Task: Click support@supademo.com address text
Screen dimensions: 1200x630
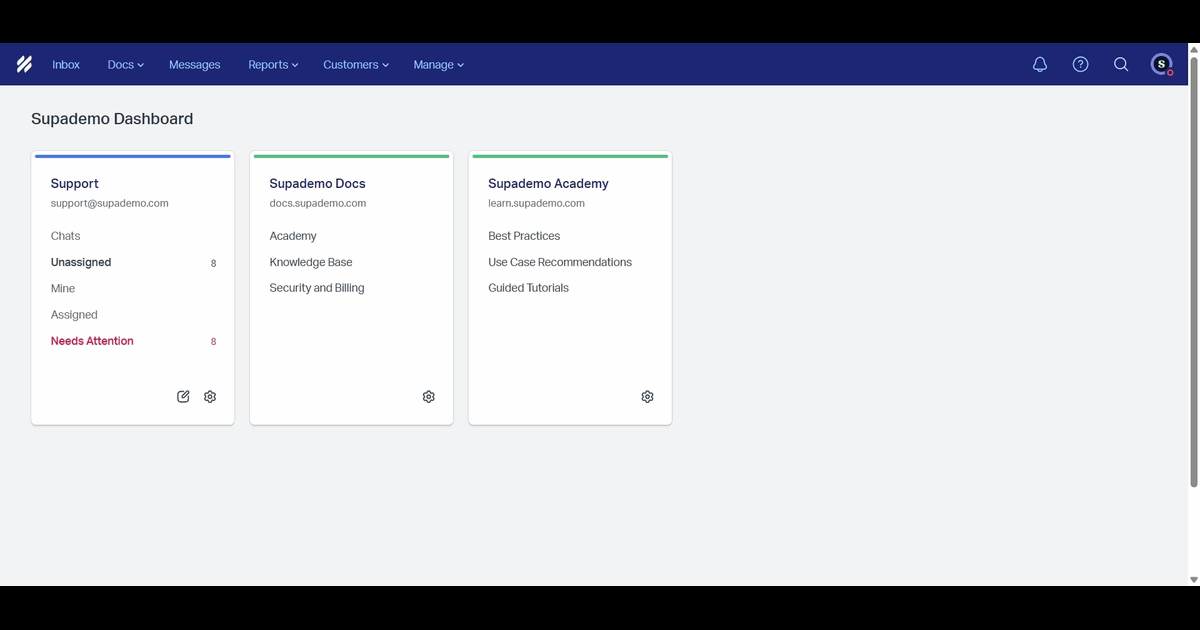Action: click(110, 203)
